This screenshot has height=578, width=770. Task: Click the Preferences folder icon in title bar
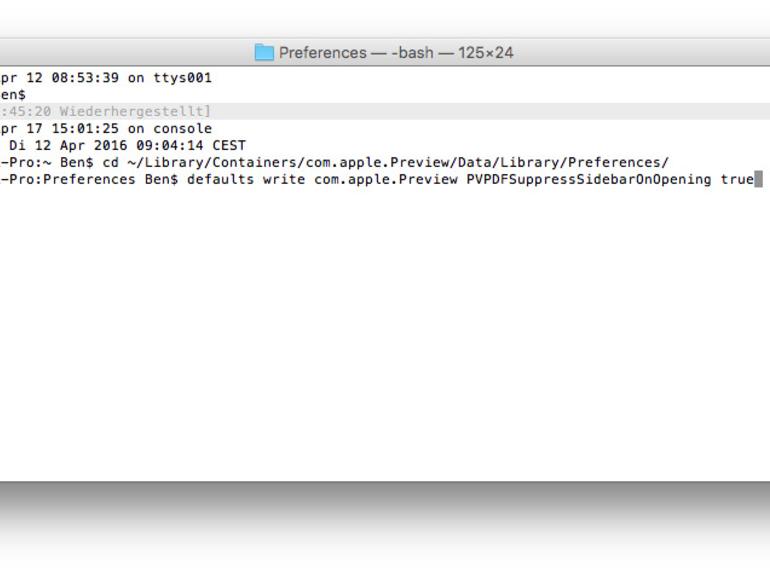pyautogui.click(x=264, y=53)
